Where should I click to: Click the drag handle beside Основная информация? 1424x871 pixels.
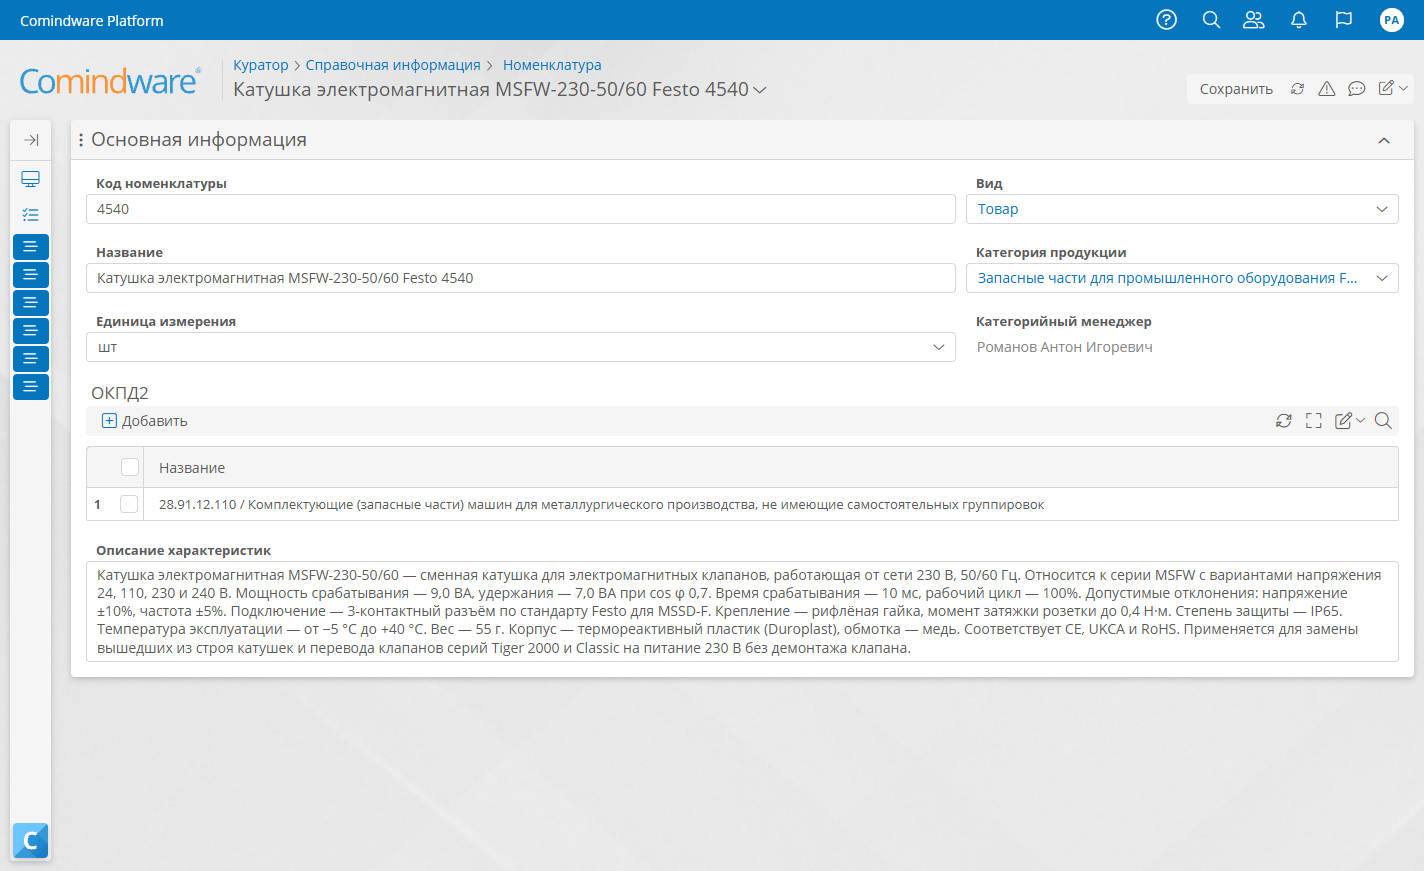pos(81,140)
